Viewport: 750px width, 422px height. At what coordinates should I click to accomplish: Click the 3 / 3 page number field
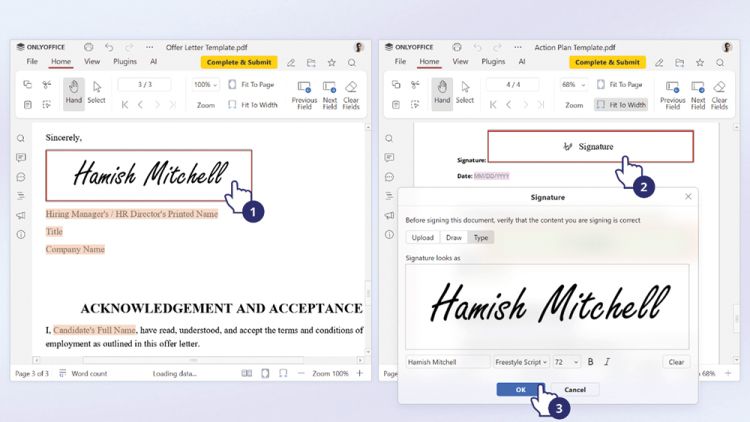click(x=144, y=85)
